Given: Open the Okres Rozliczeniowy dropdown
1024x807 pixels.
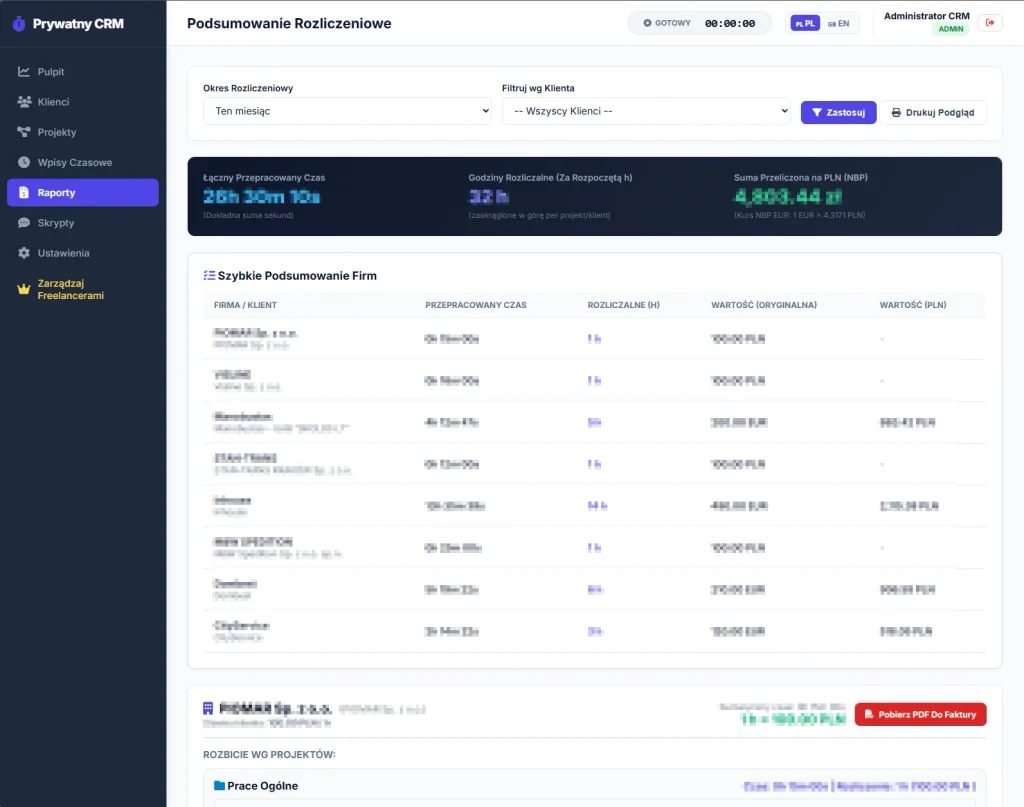Looking at the screenshot, I should (x=347, y=111).
